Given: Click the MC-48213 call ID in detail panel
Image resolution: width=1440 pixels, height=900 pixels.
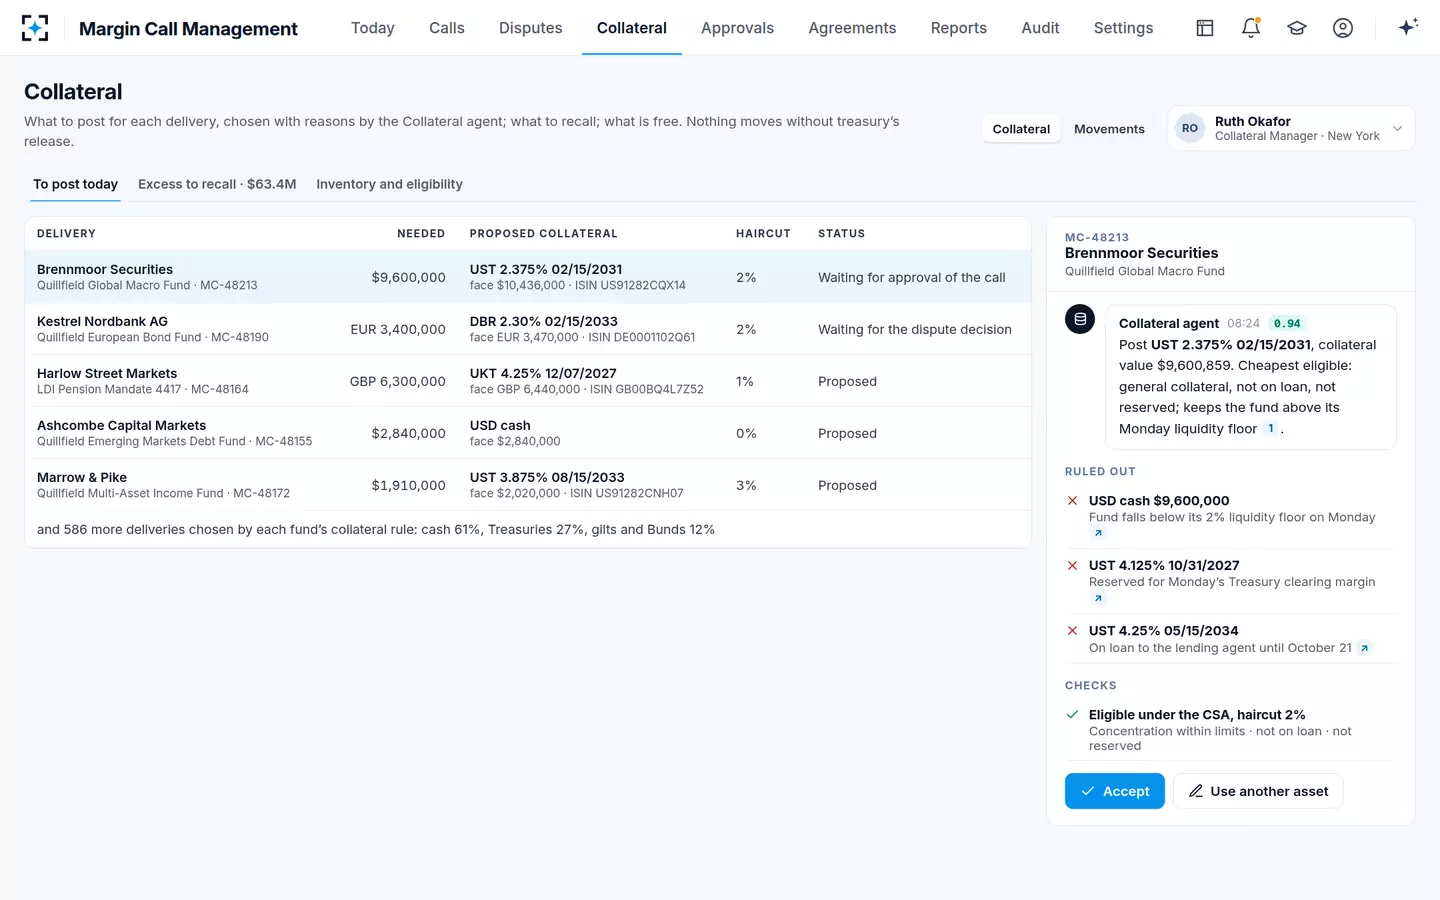Looking at the screenshot, I should click(x=1097, y=237).
